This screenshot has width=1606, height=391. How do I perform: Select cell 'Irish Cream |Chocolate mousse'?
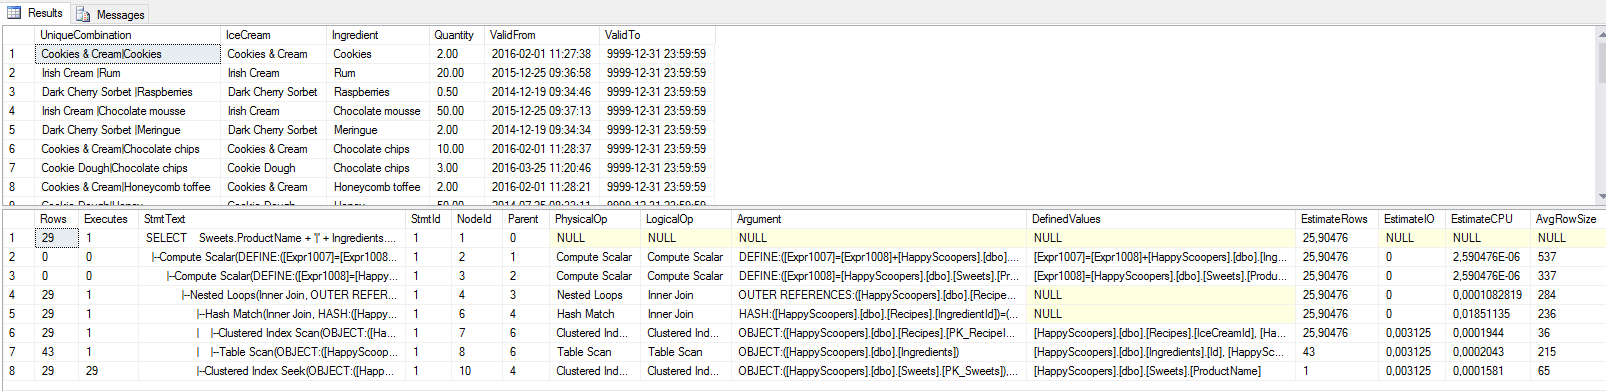pos(128,111)
